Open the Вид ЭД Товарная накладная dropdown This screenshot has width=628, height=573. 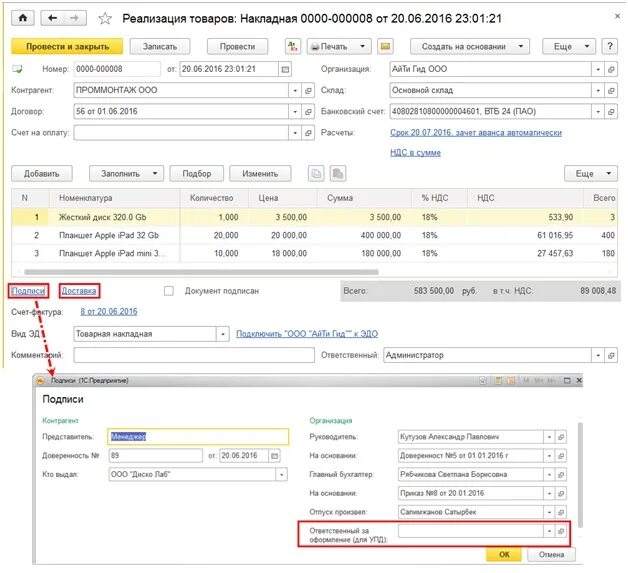tap(223, 334)
